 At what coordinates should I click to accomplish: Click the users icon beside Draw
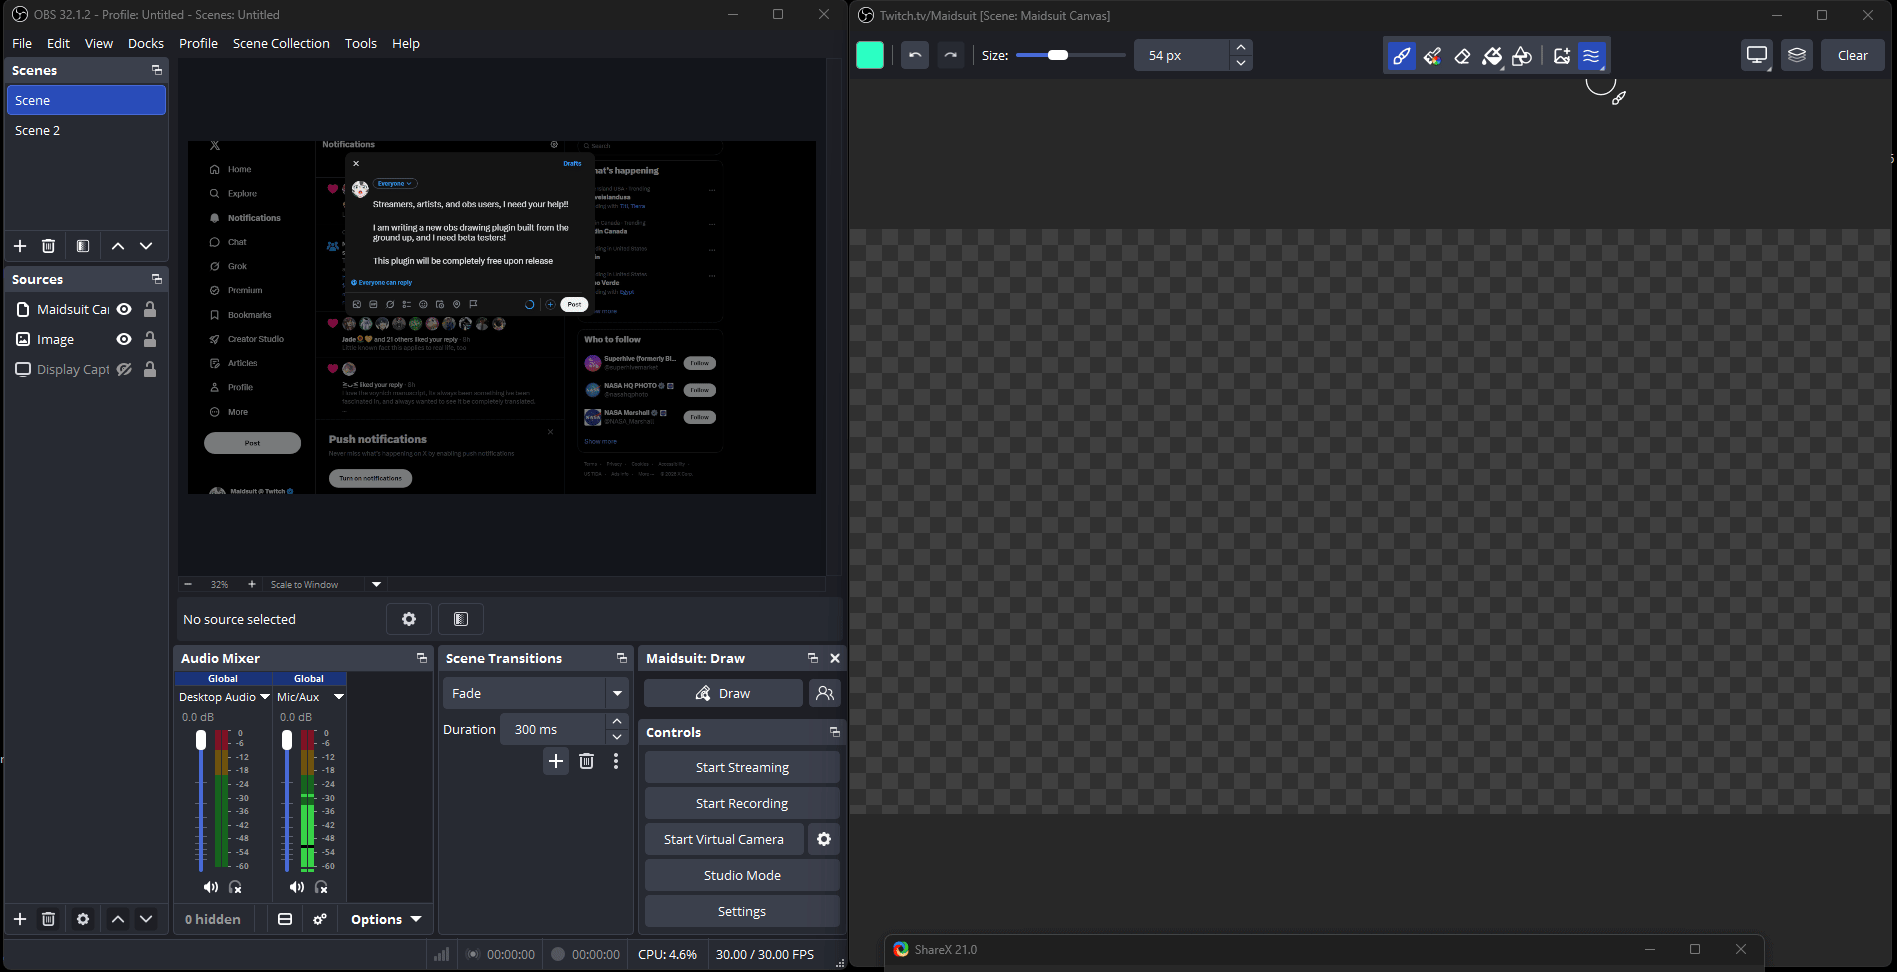coord(825,693)
